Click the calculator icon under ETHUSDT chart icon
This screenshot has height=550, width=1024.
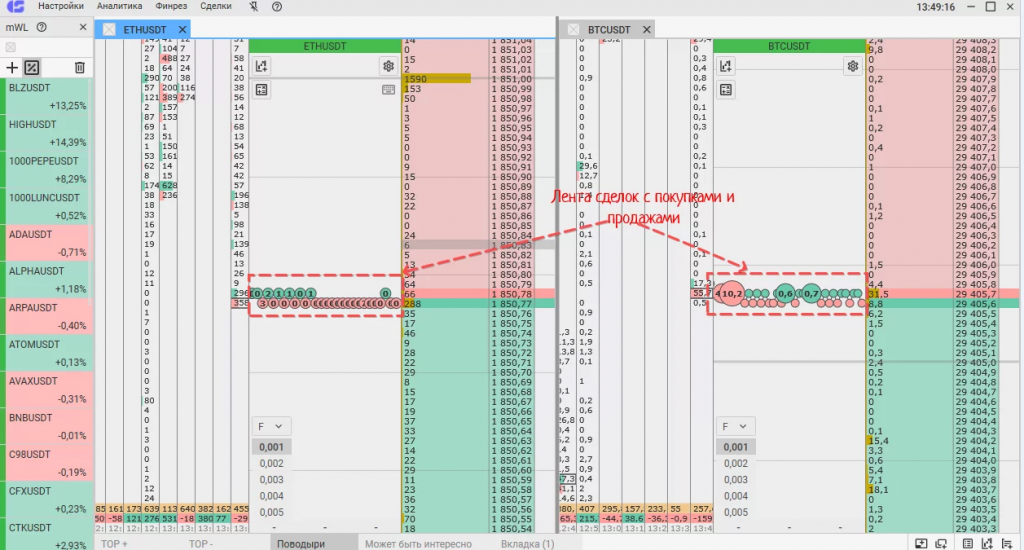coord(261,89)
